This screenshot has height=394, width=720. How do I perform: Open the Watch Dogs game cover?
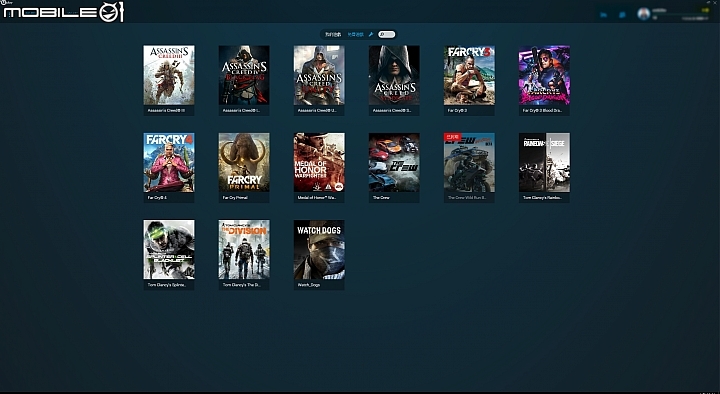tap(319, 249)
